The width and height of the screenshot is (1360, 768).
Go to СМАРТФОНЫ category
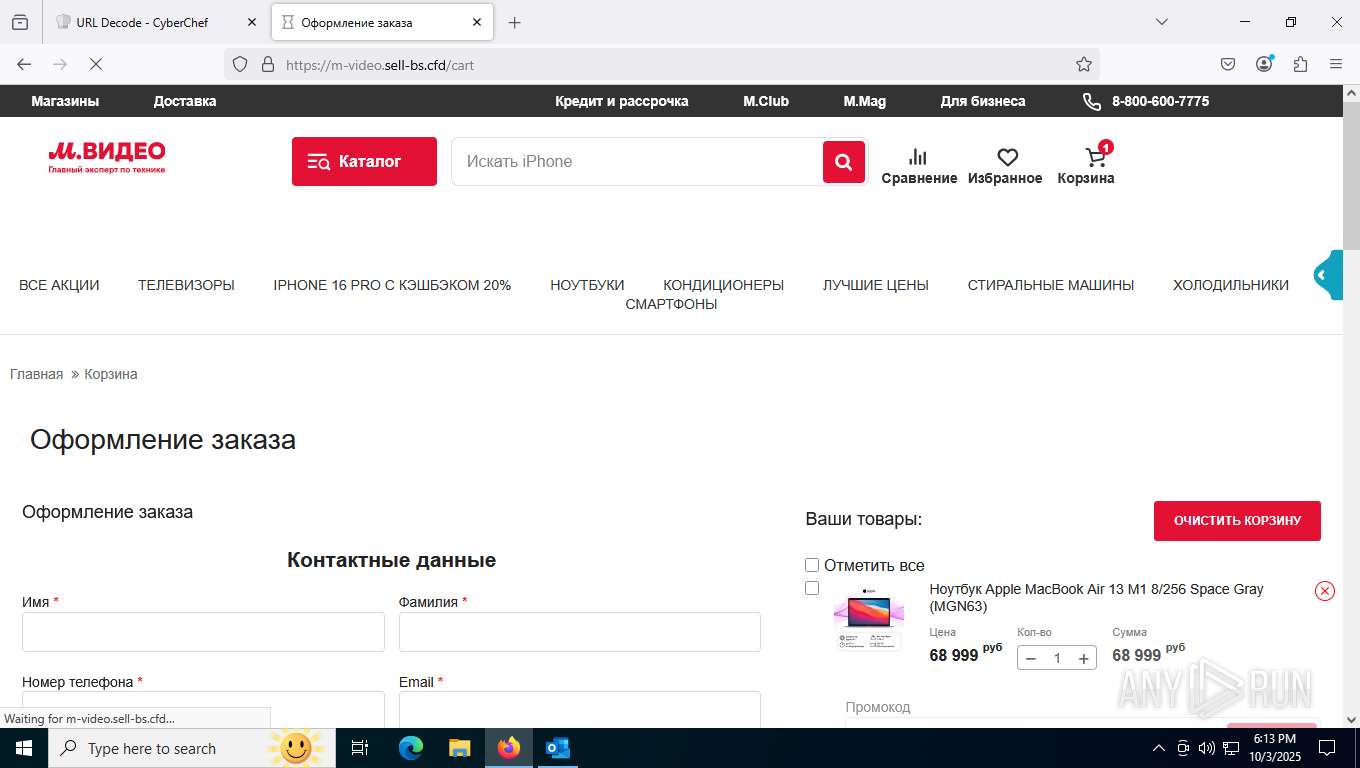(671, 304)
